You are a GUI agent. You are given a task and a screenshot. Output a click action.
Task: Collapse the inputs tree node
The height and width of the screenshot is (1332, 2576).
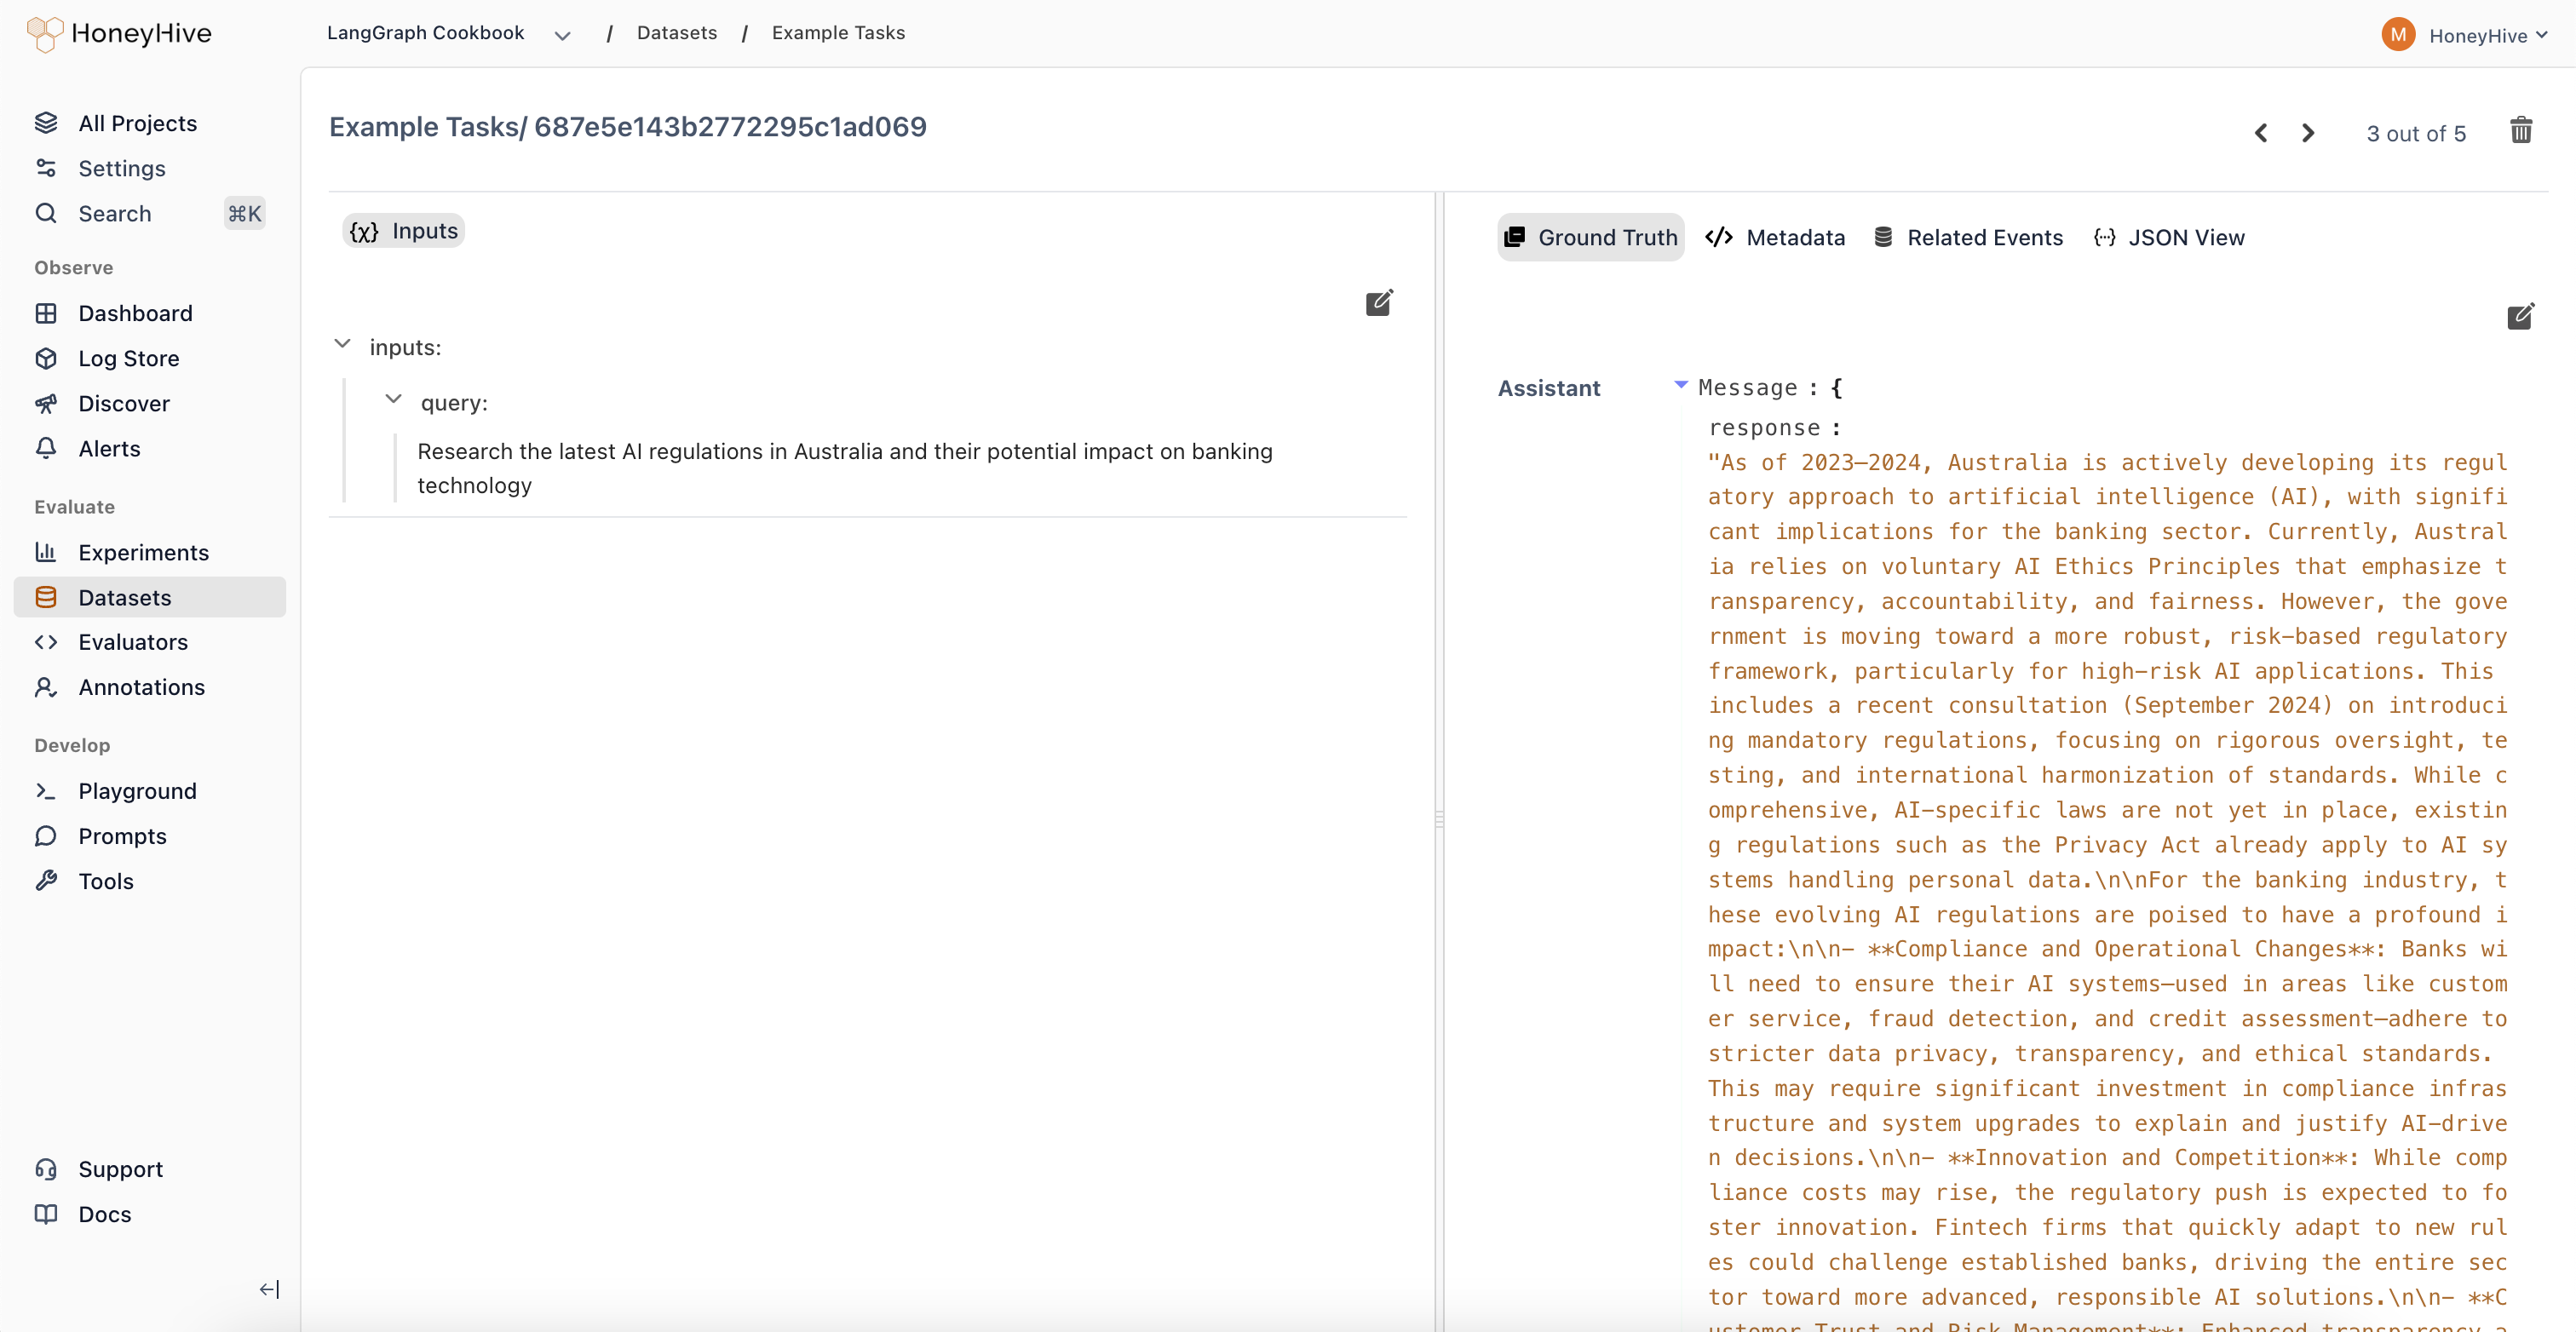[x=342, y=344]
